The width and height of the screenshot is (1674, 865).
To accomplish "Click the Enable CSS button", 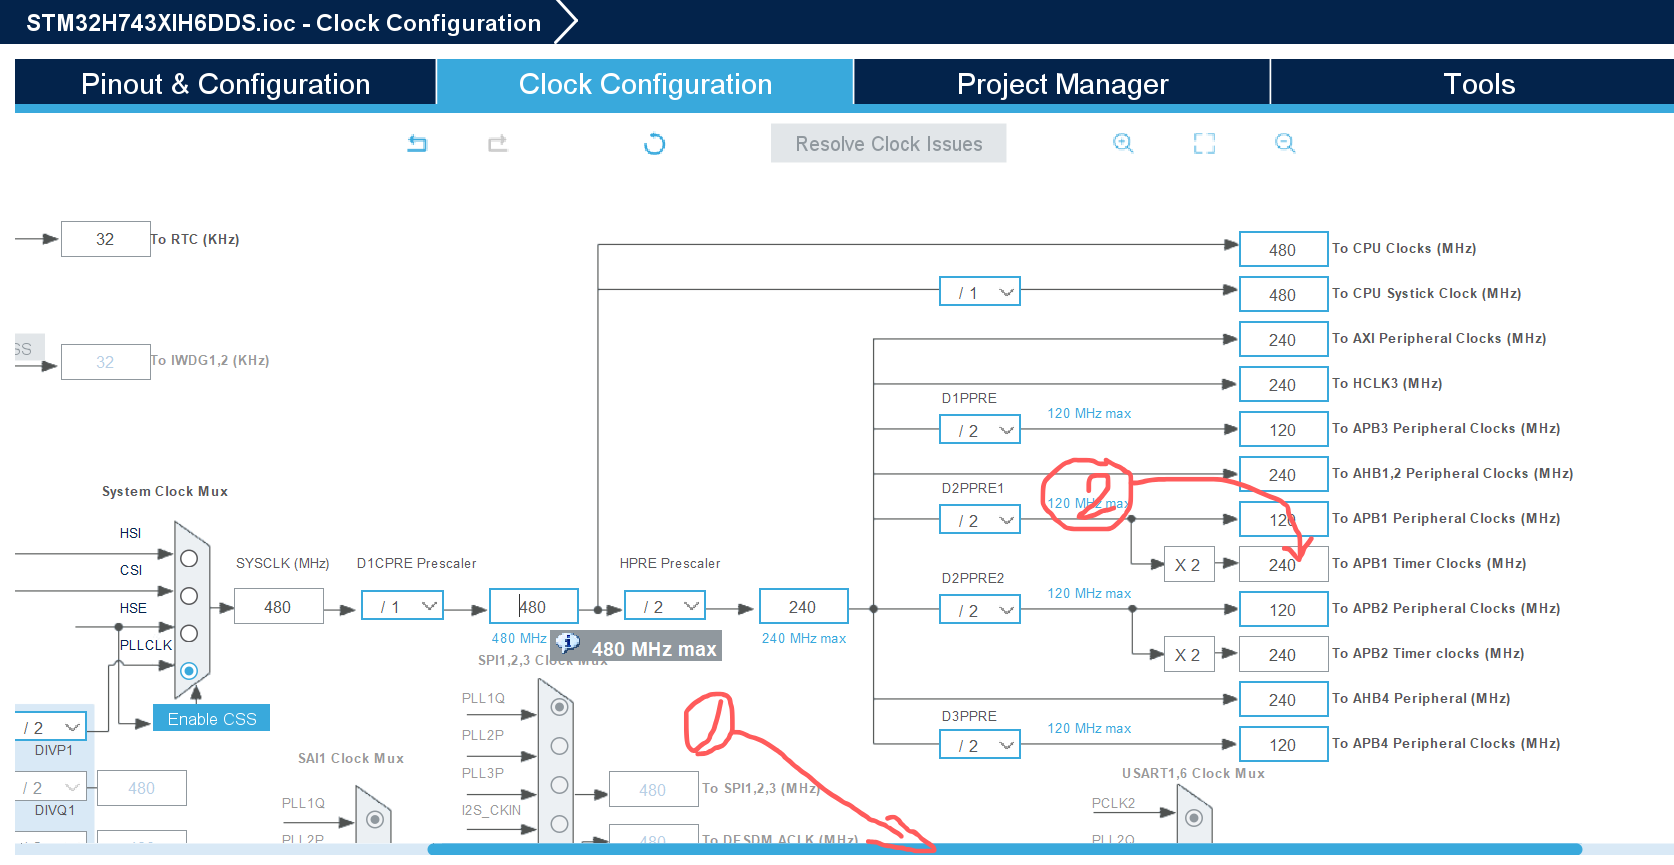I will click(211, 719).
